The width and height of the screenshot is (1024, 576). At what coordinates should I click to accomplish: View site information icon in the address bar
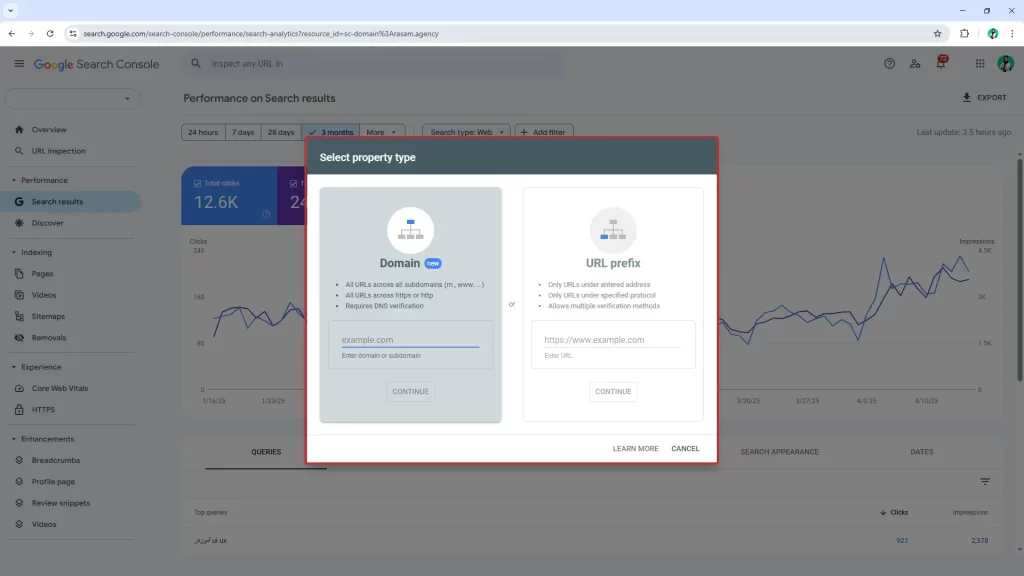tap(72, 33)
